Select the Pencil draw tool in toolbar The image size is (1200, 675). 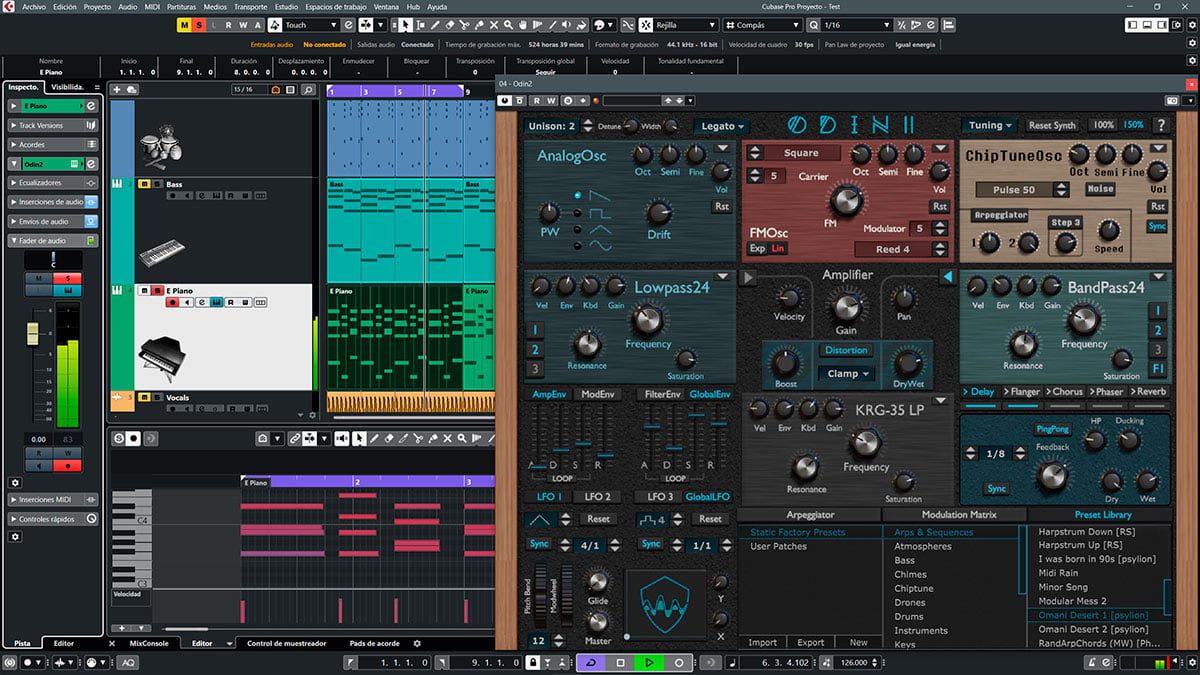[435, 24]
